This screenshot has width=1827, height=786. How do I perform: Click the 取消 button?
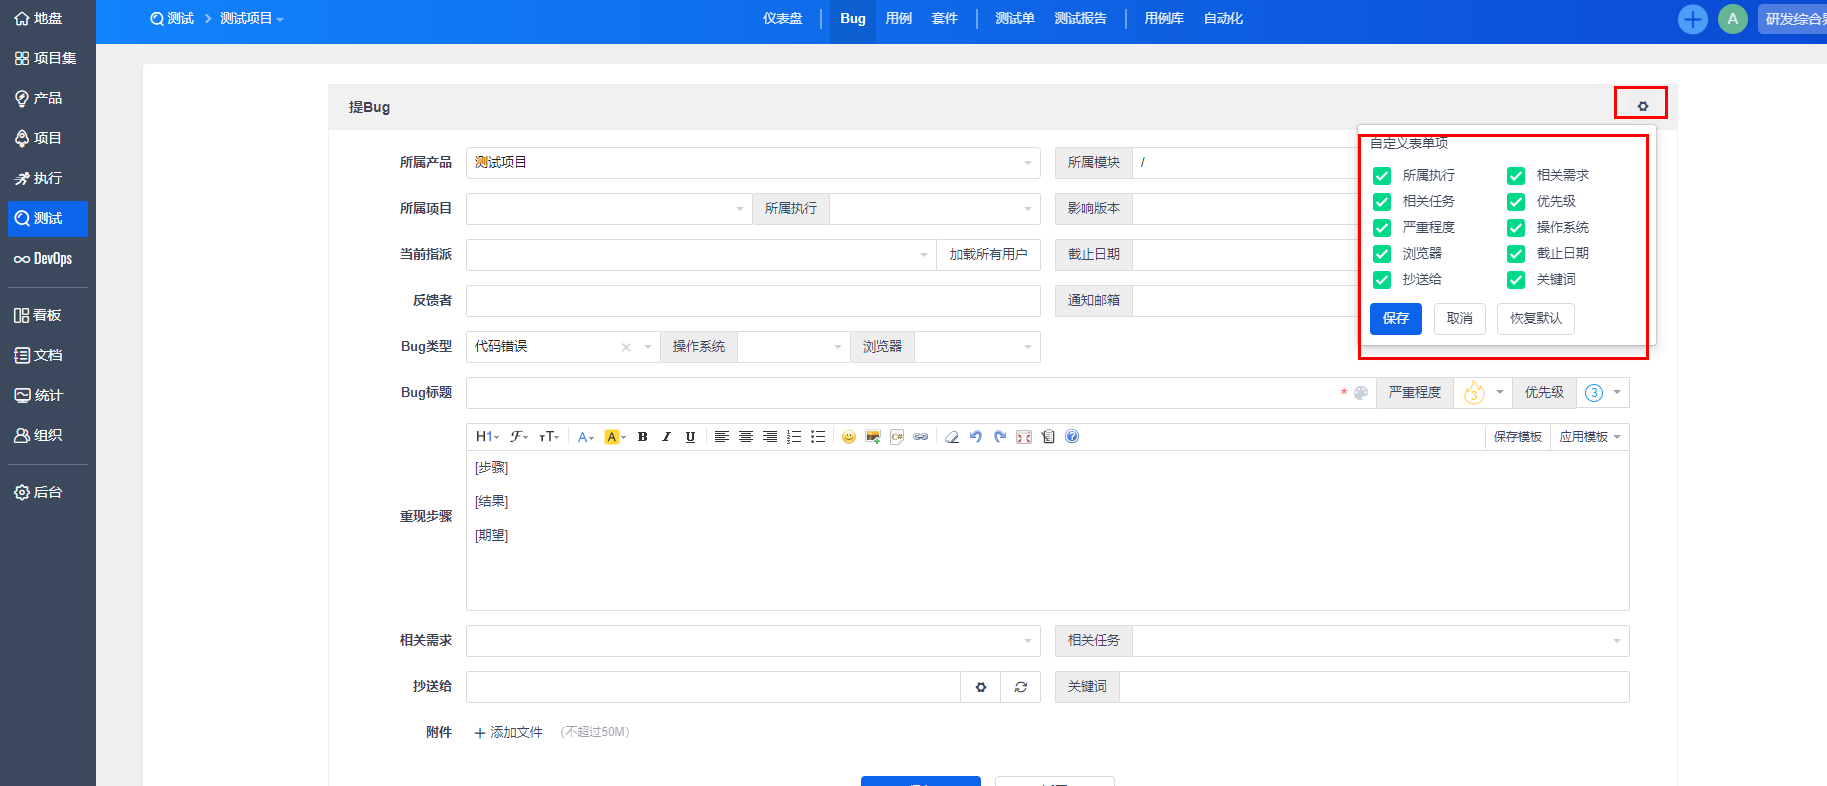point(1460,319)
